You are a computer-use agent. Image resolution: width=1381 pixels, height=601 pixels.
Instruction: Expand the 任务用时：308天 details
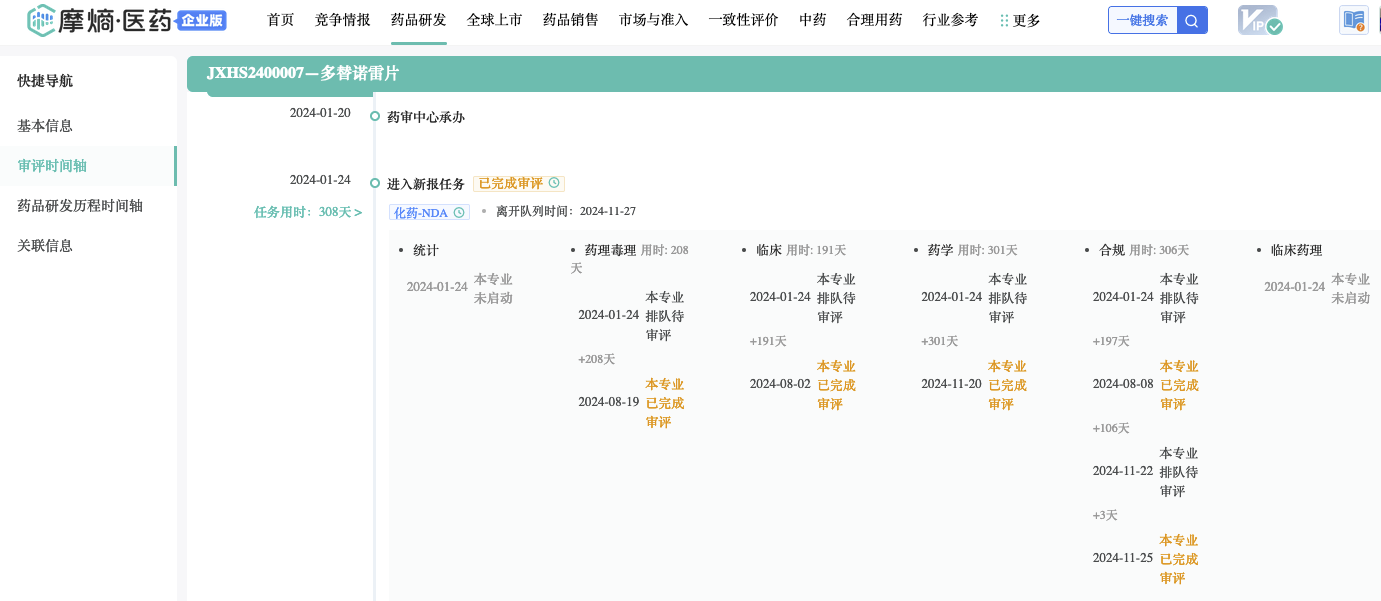point(308,212)
